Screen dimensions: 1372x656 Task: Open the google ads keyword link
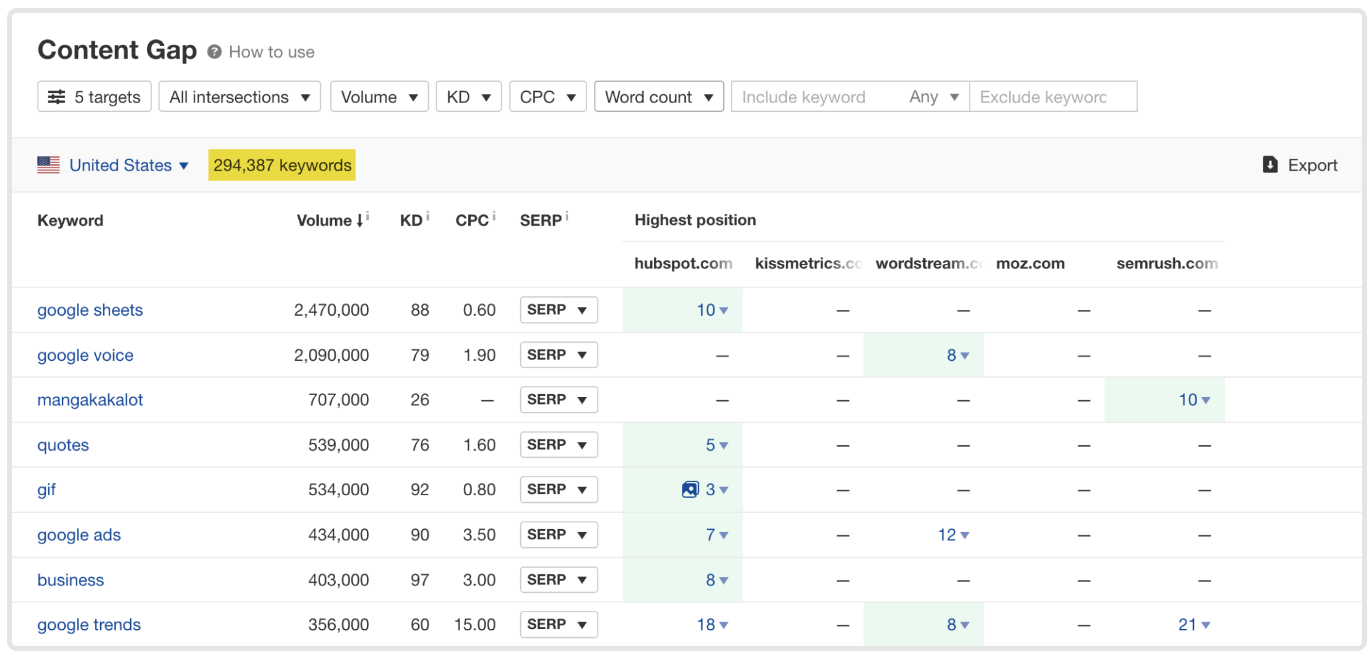pos(79,535)
